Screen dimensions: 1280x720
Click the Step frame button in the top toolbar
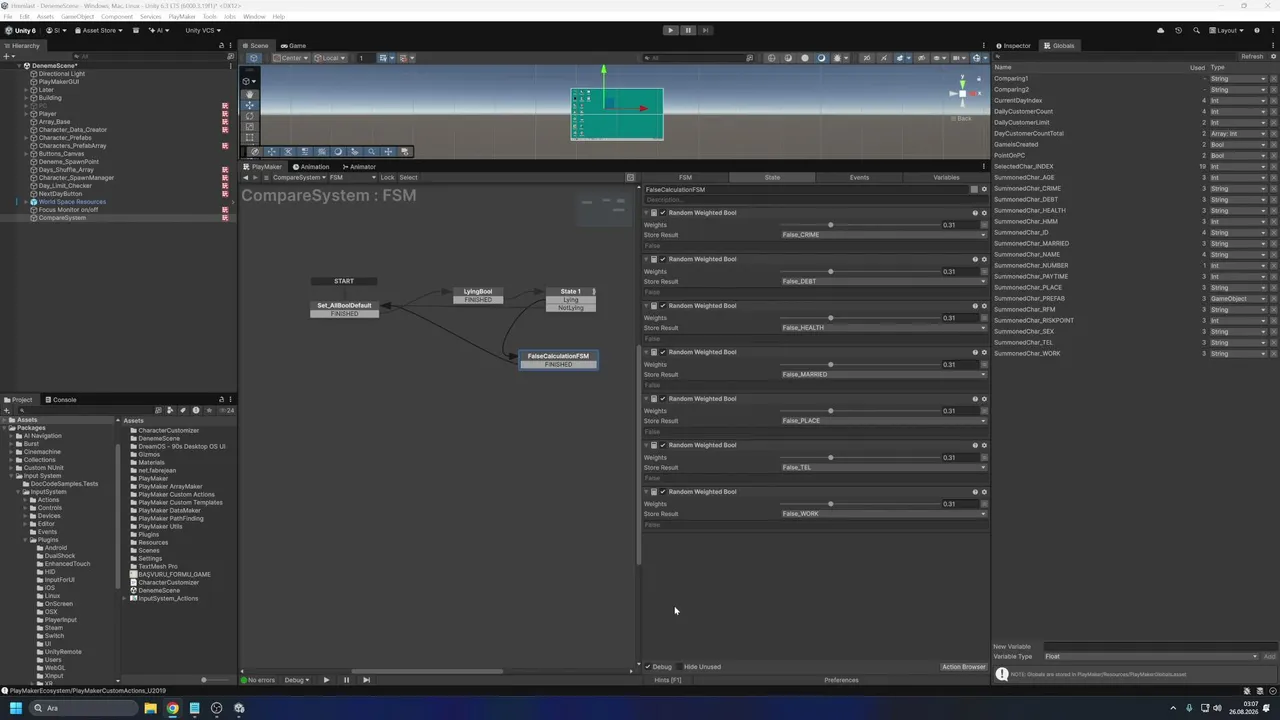pos(706,30)
